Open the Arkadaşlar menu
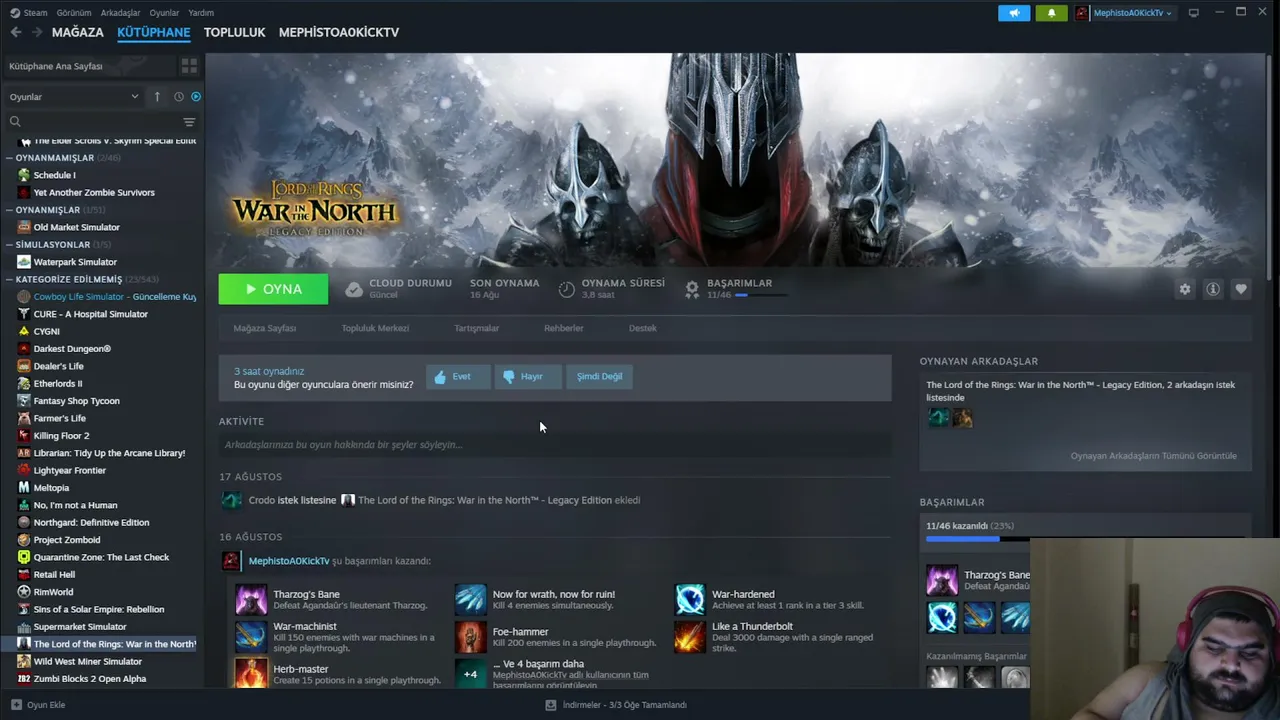The height and width of the screenshot is (720, 1280). tap(121, 13)
